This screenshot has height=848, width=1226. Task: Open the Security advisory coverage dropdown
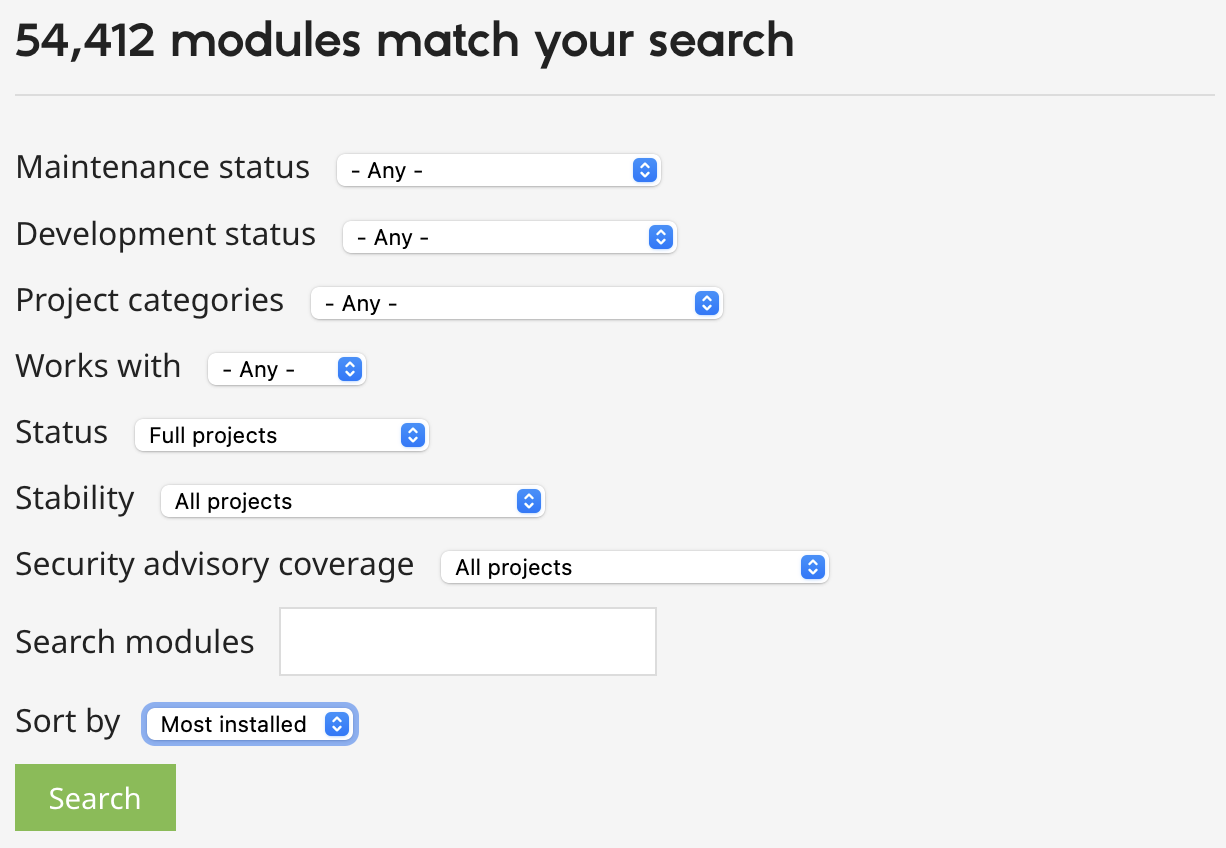[634, 567]
